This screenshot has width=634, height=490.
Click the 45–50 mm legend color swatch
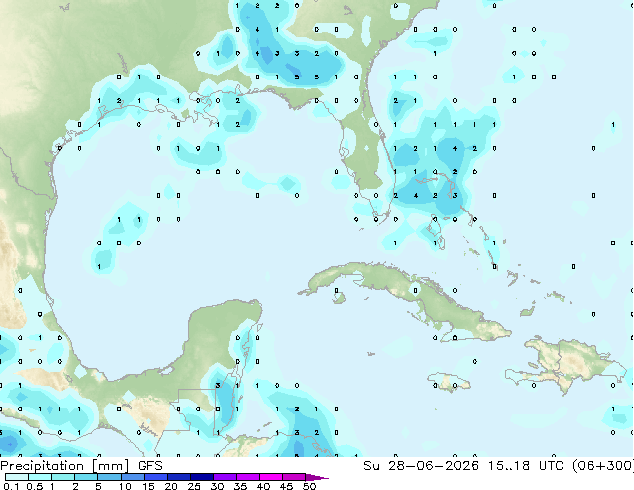click(x=294, y=477)
